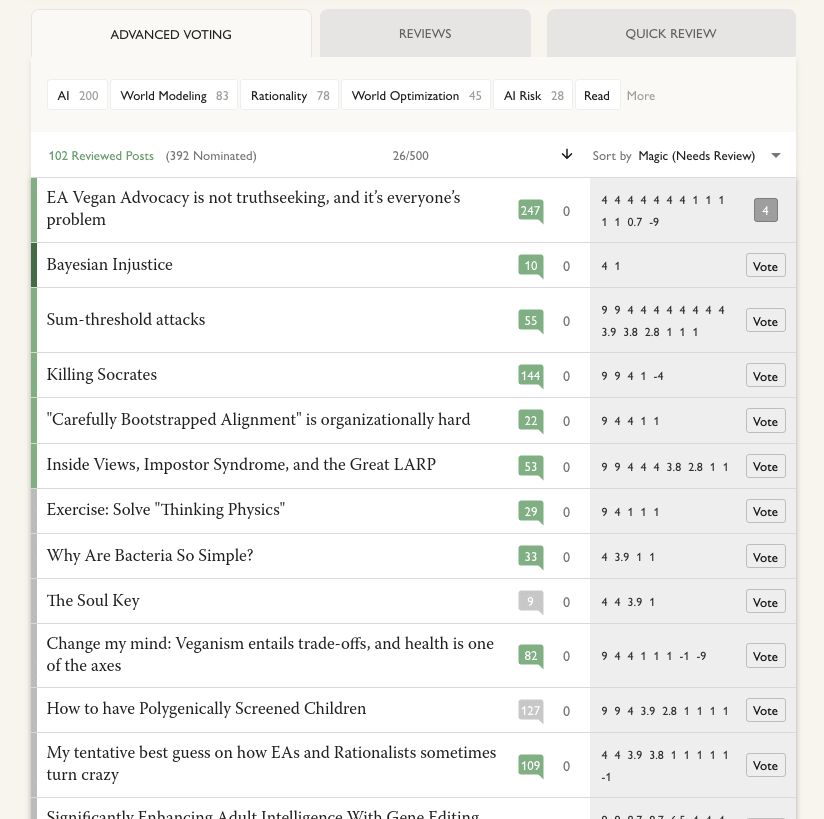
Task: Open the Bayesian Injustice post
Action: [x=109, y=264]
